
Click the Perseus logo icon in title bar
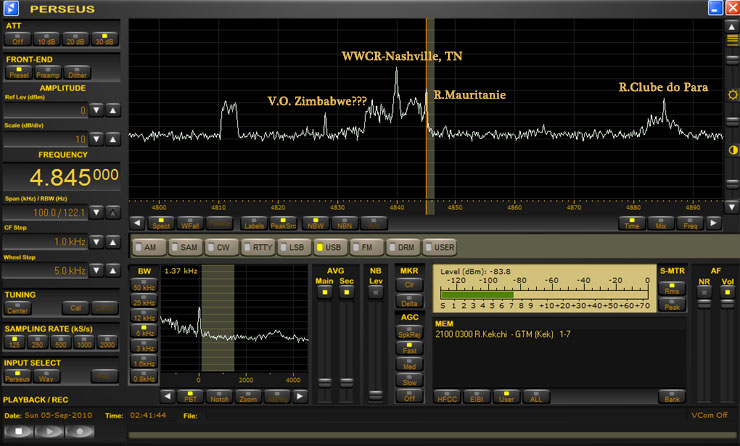(10, 8)
